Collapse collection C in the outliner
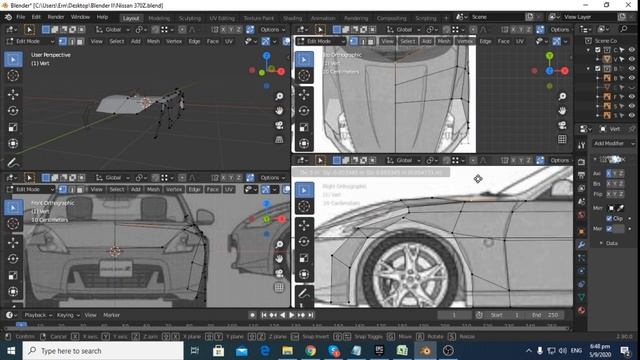This screenshot has width=640, height=360. coord(588,50)
